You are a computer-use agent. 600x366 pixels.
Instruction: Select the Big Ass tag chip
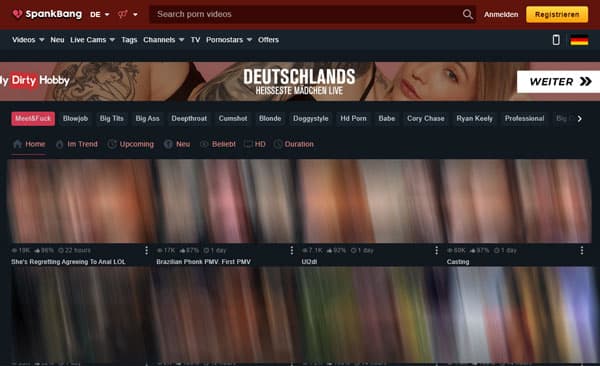(x=147, y=119)
